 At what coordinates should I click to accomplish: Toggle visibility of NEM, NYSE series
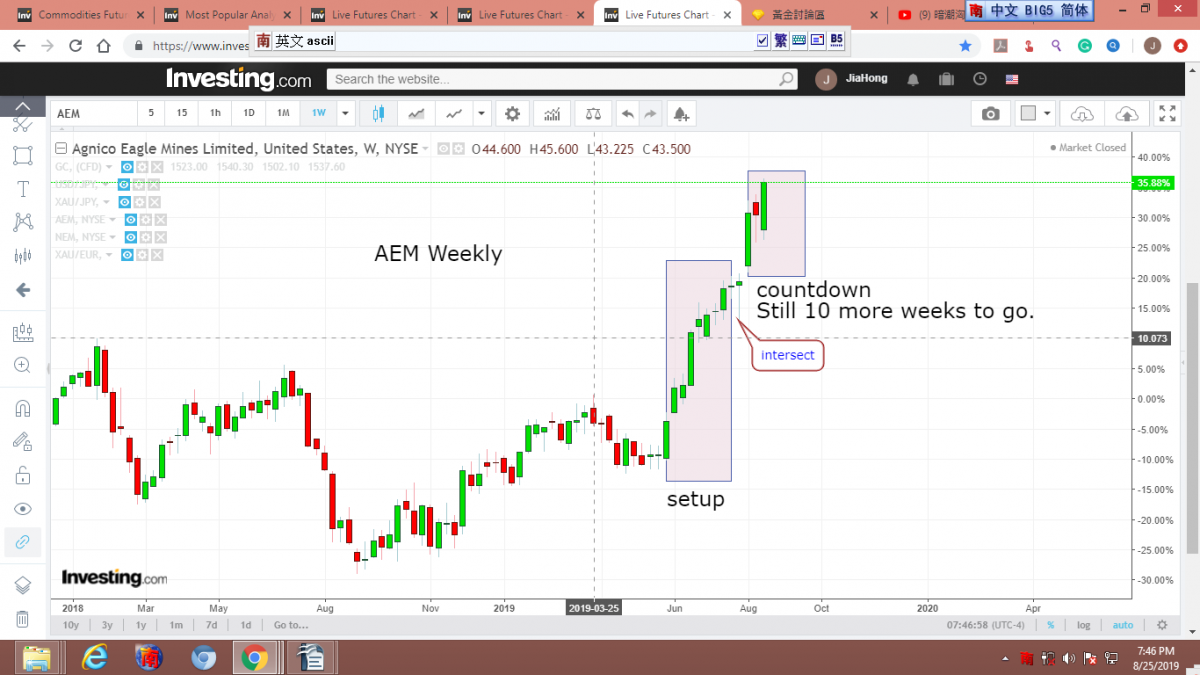point(132,238)
